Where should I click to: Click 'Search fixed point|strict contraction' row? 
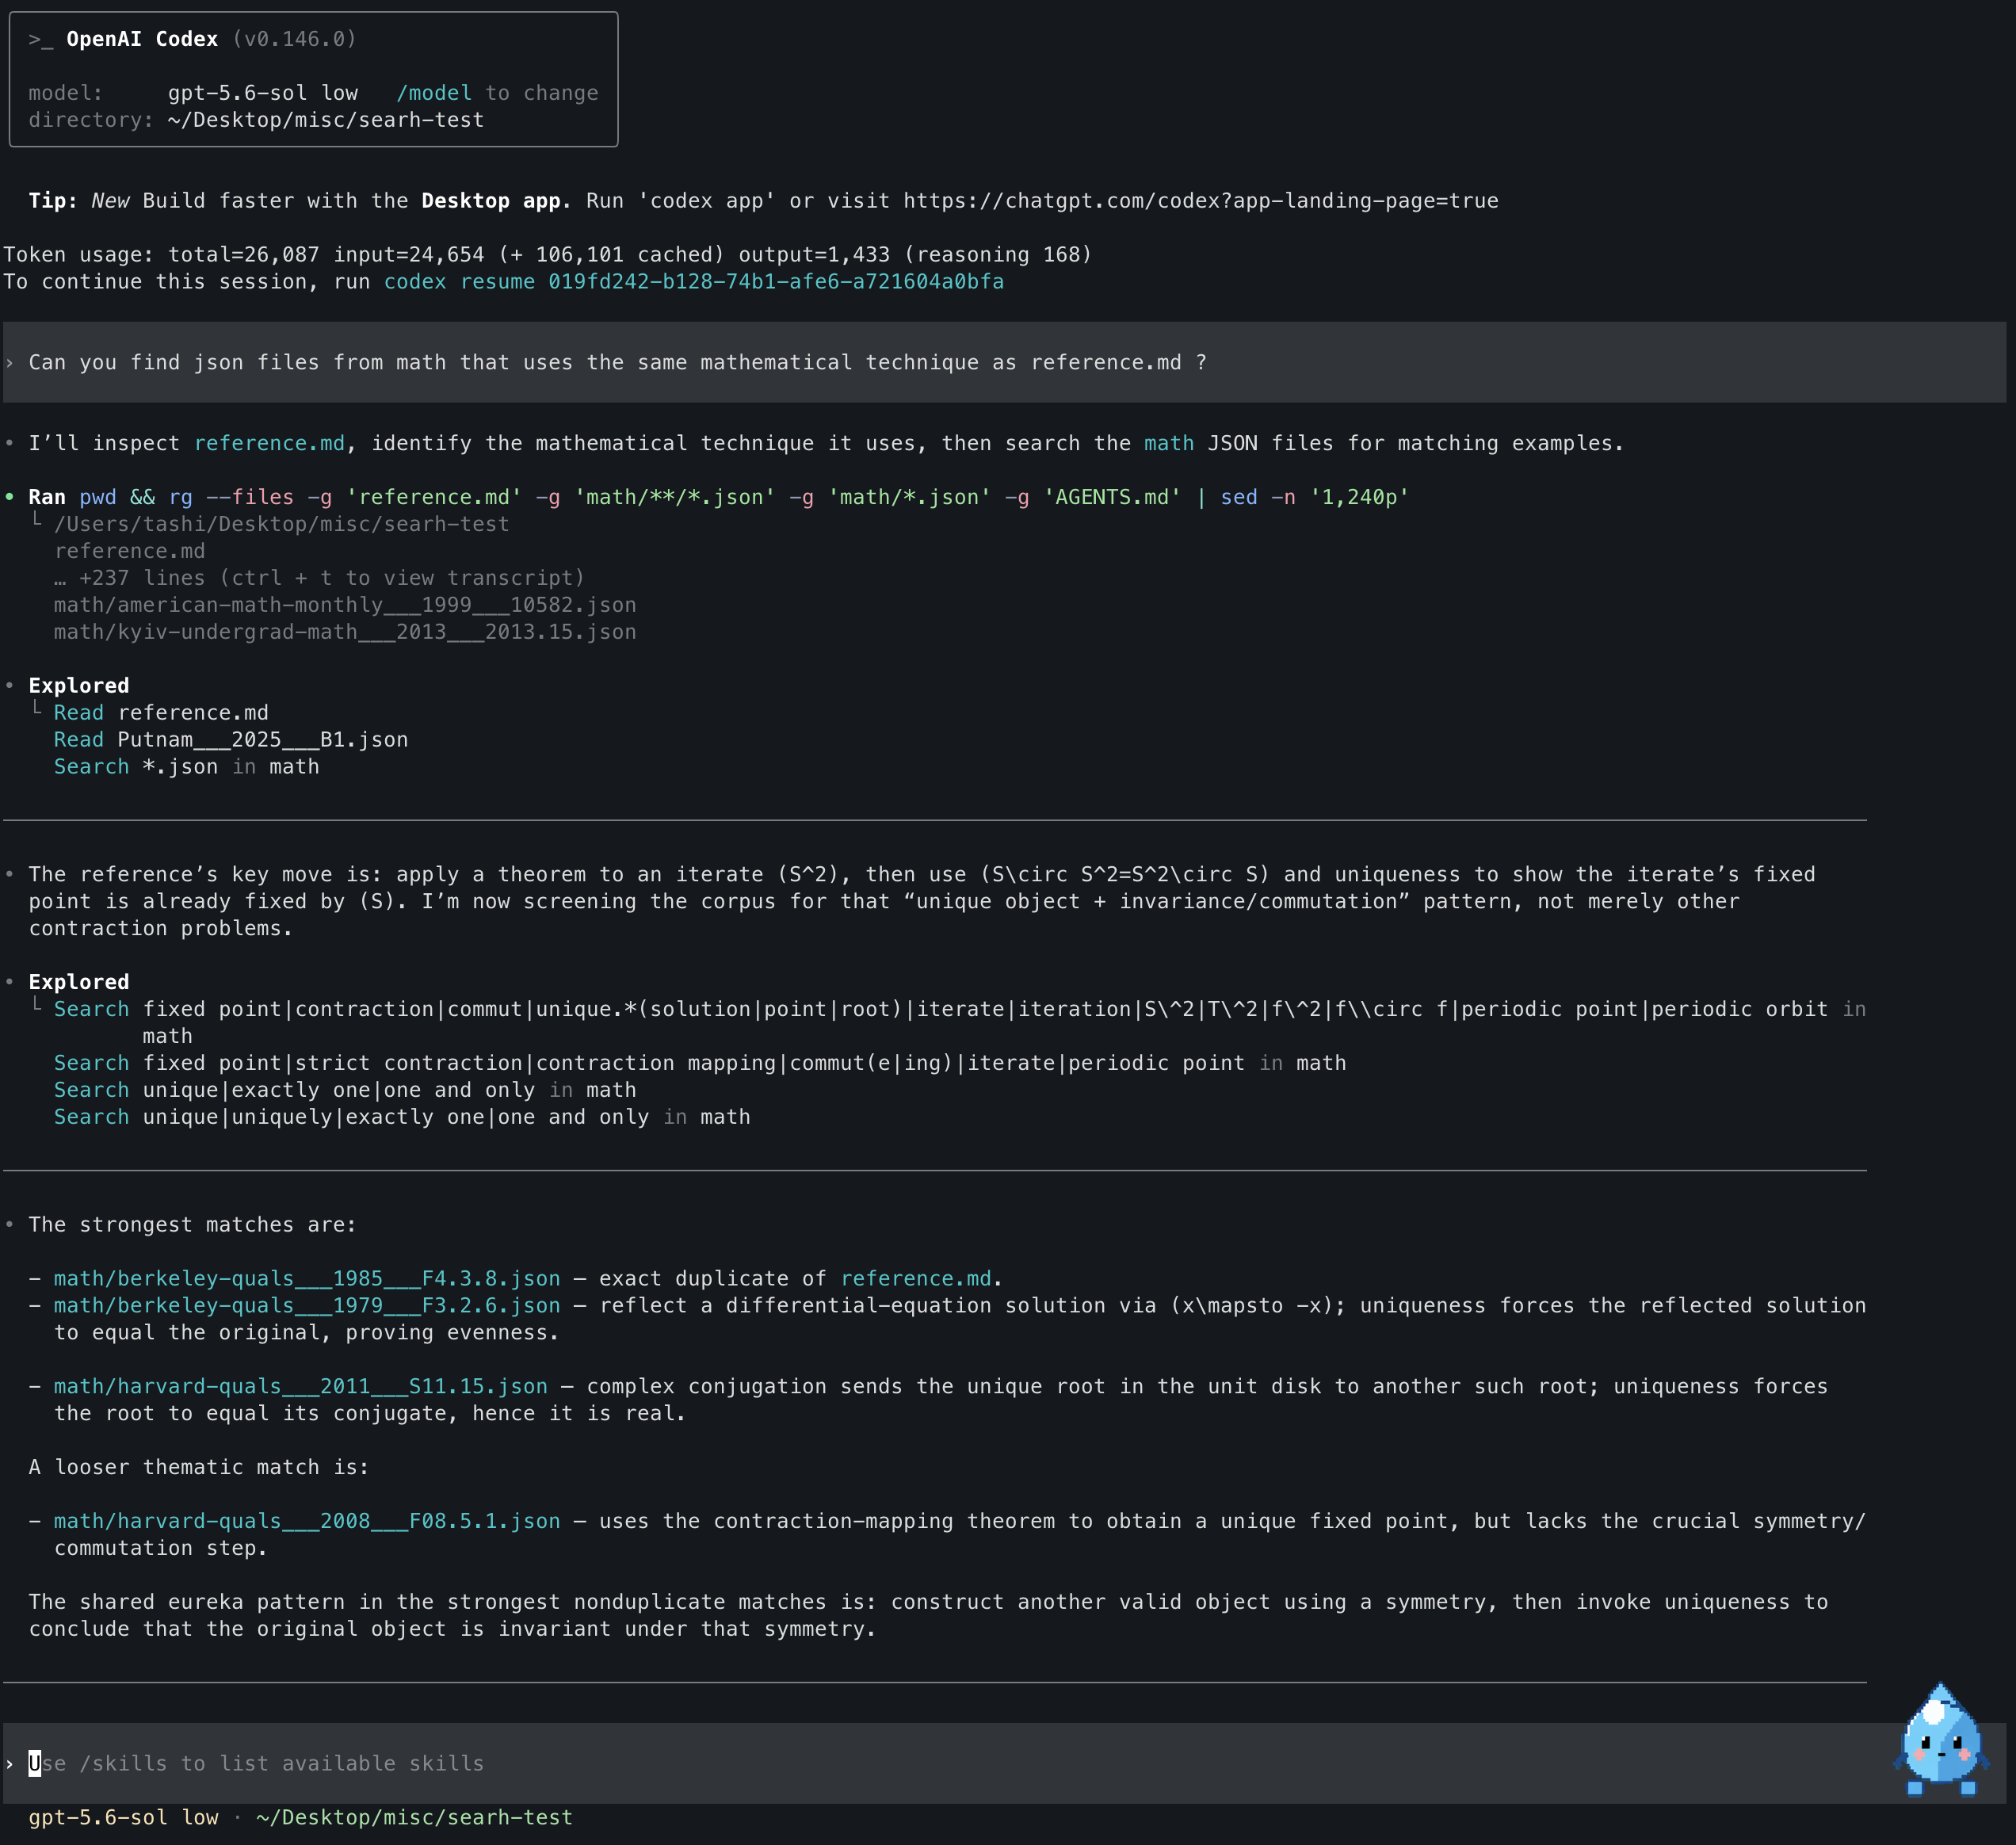pyautogui.click(x=700, y=1063)
